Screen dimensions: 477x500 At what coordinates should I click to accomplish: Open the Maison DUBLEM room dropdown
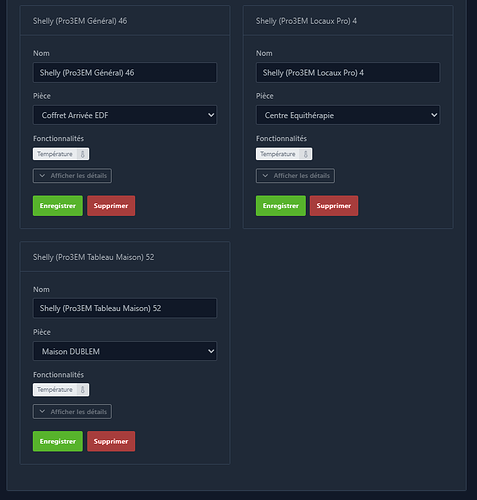tap(125, 351)
